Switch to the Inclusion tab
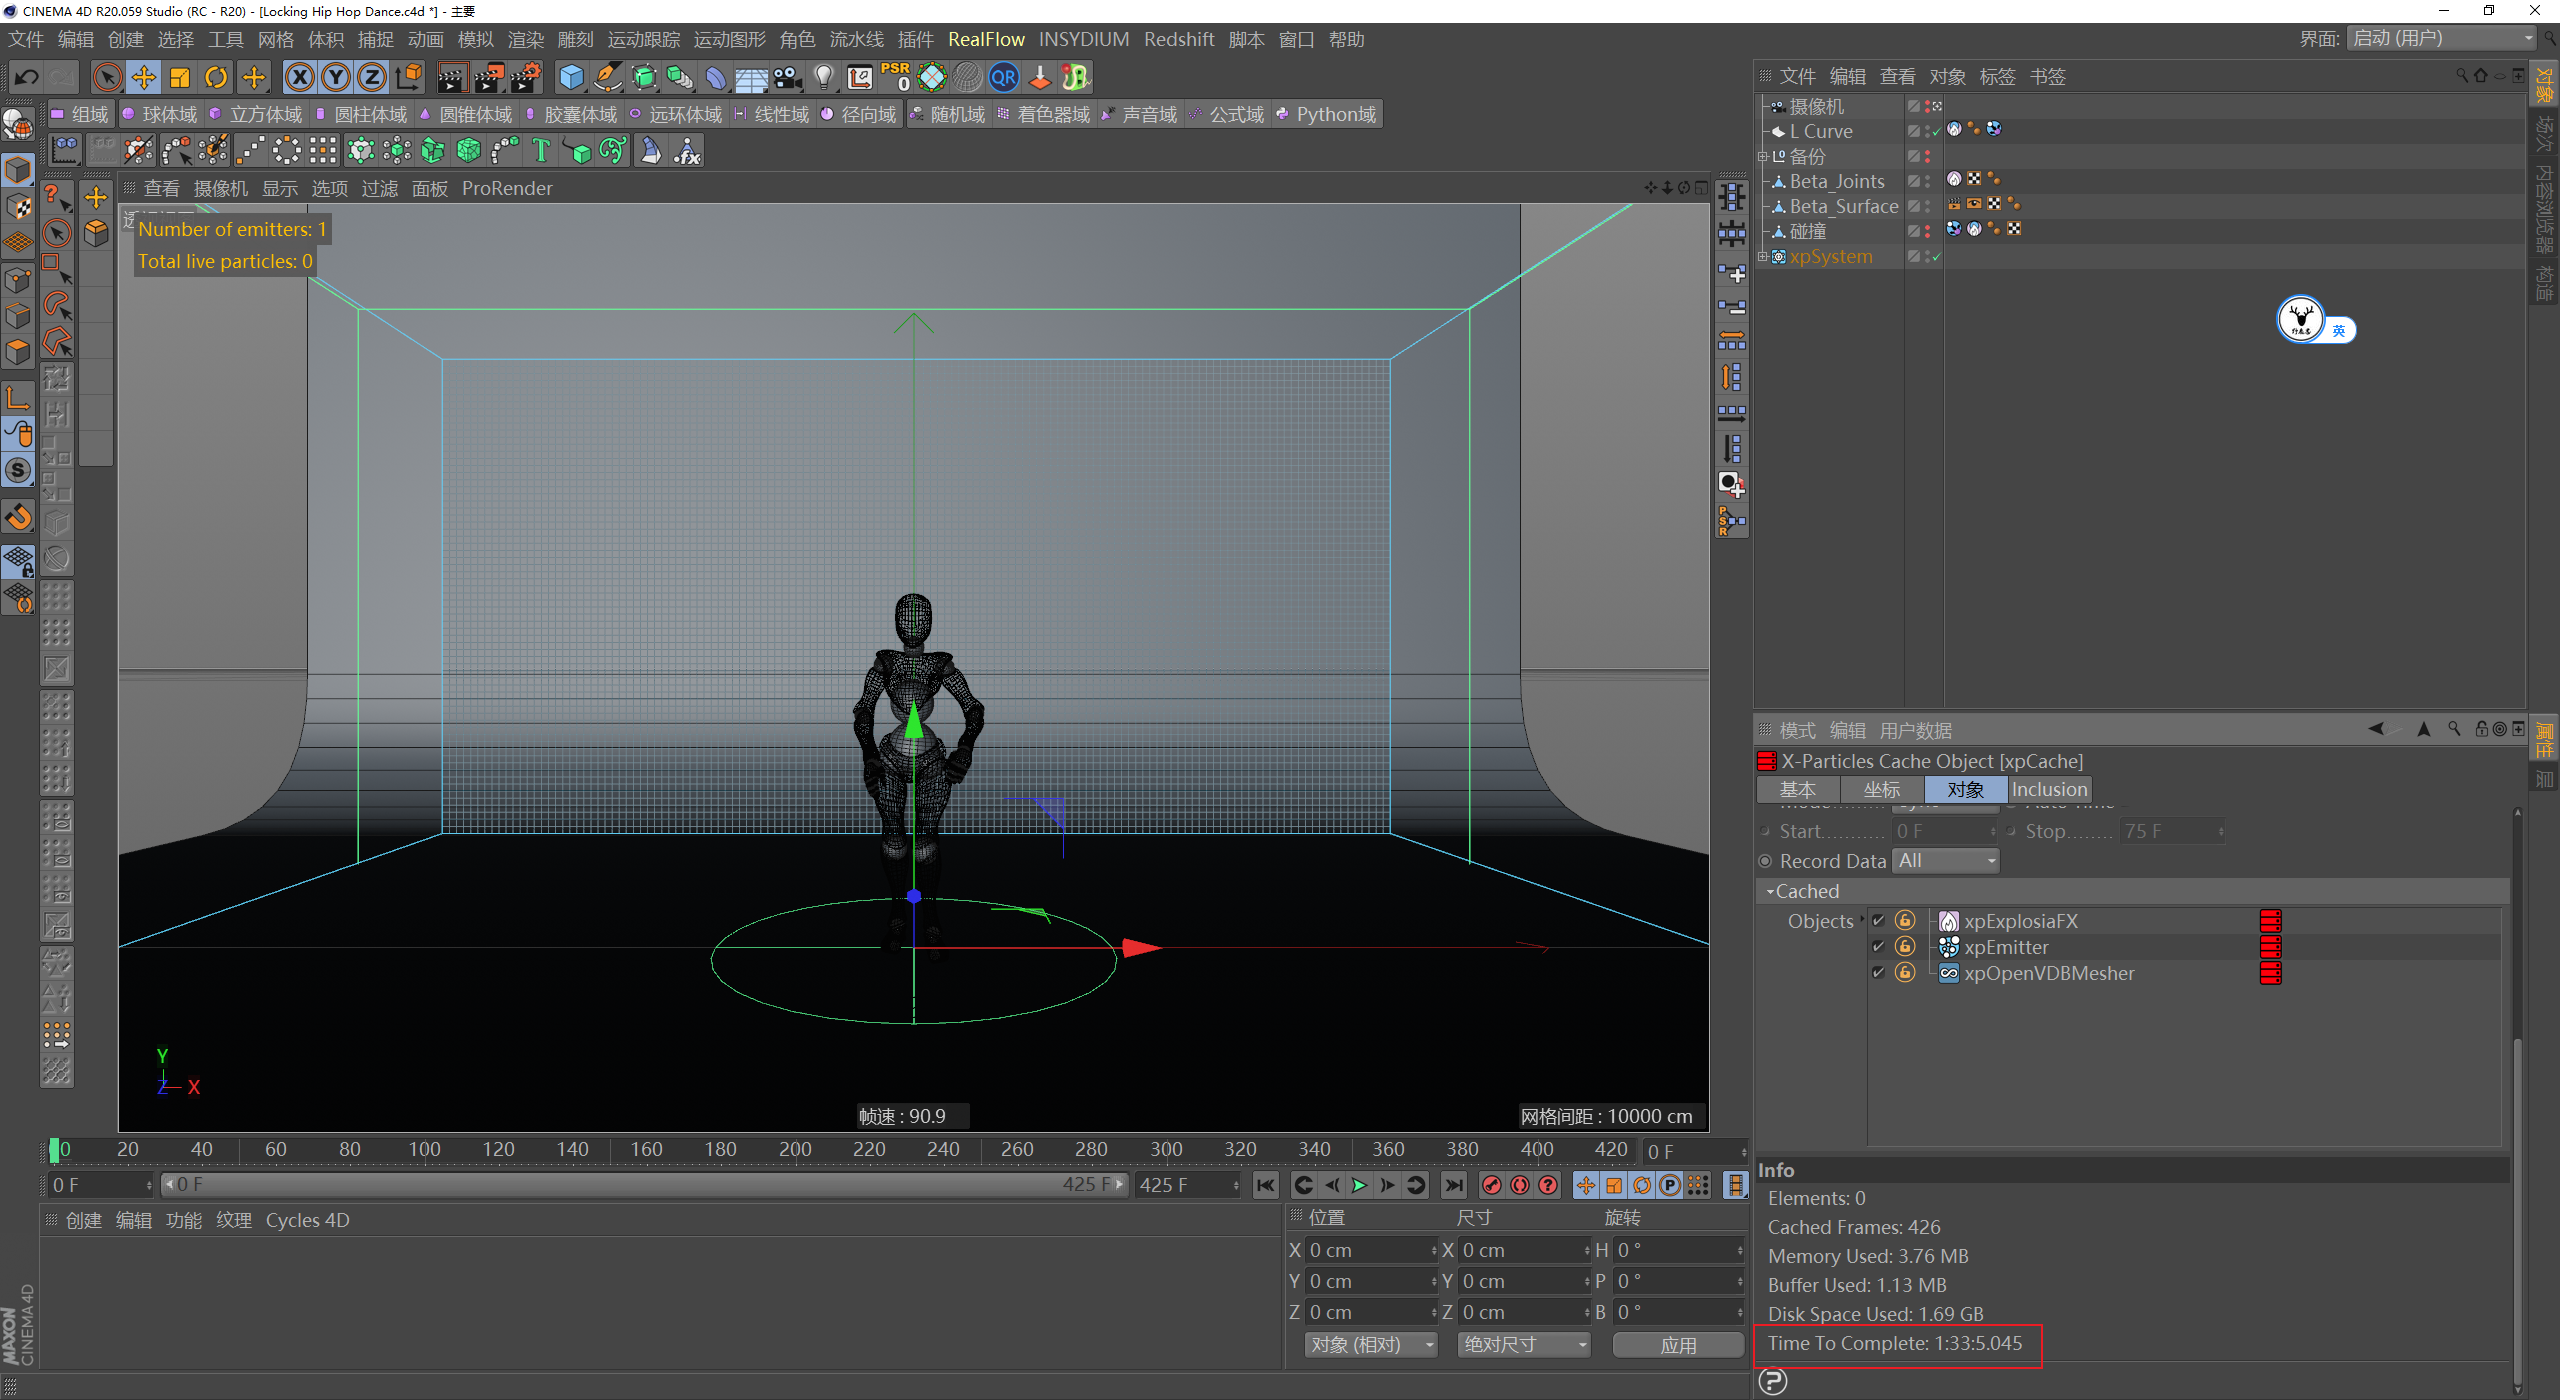The image size is (2560, 1400). click(2048, 789)
